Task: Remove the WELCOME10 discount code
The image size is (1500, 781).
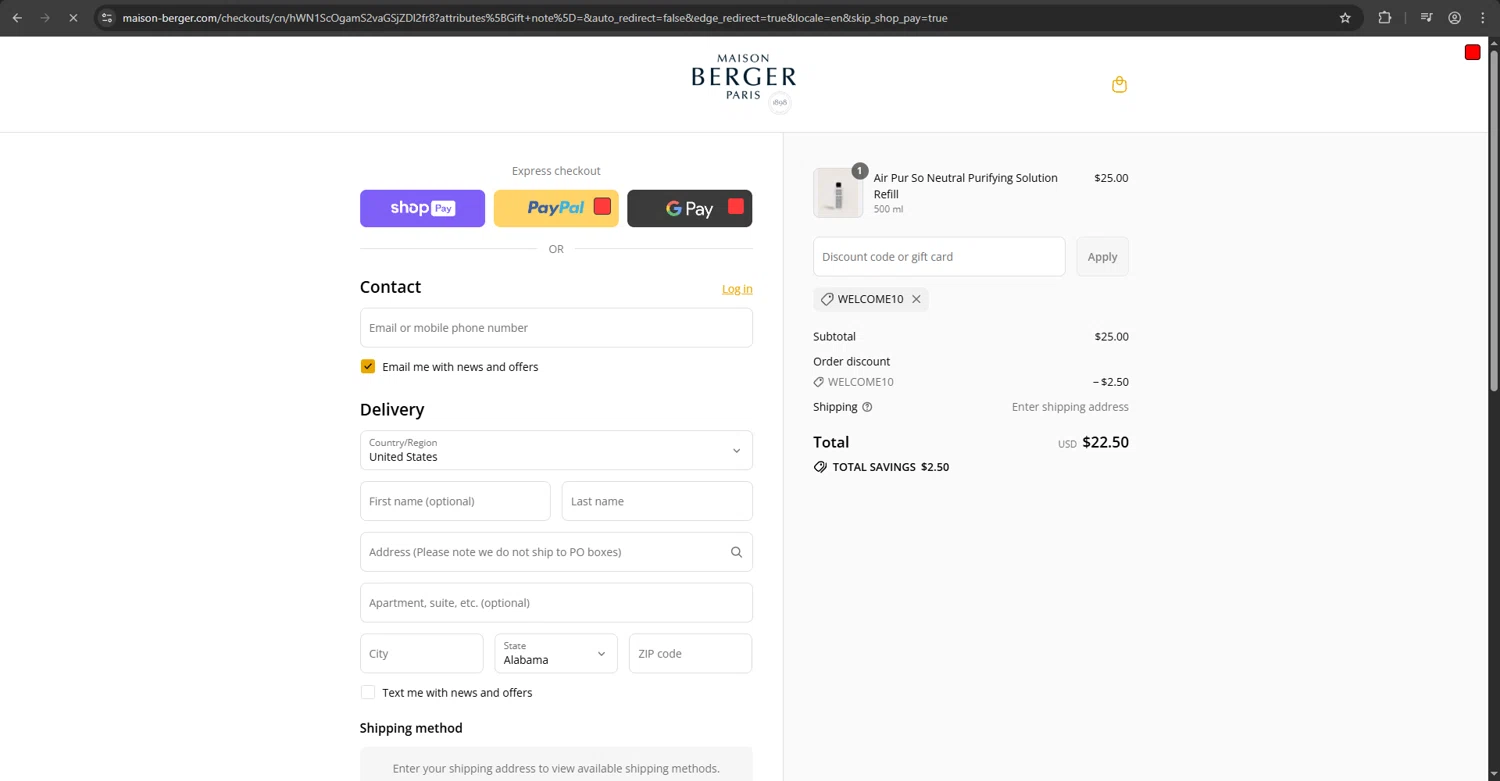Action: [916, 299]
